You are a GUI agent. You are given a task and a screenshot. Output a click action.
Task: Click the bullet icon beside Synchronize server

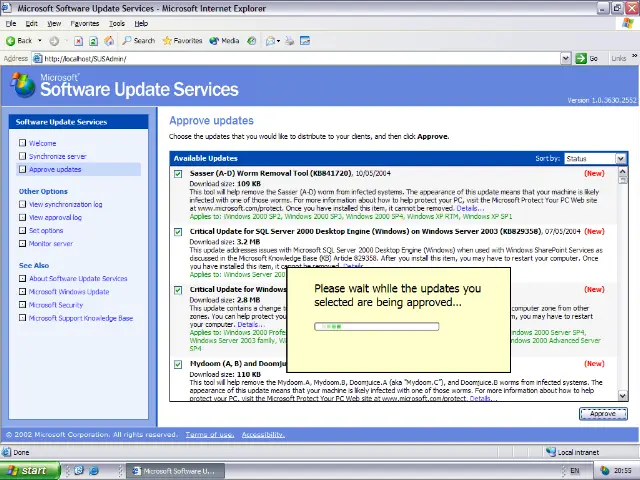[x=22, y=156]
